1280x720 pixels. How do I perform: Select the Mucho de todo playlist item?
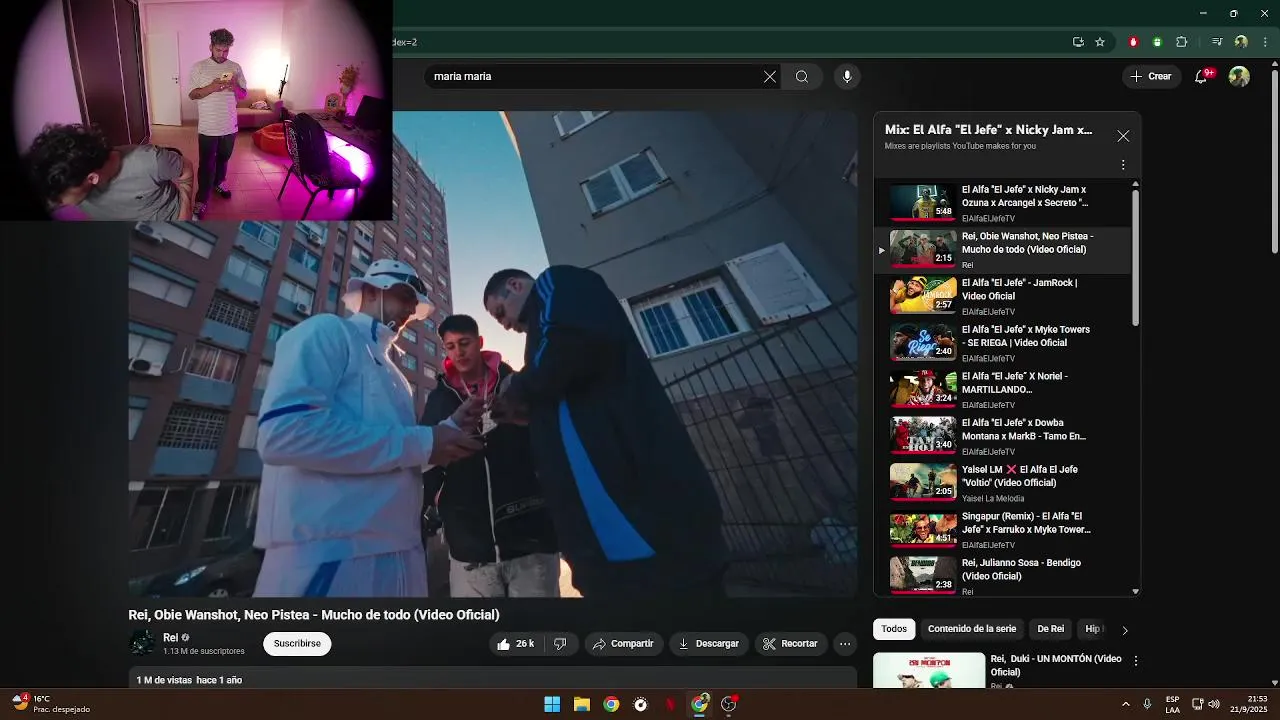pyautogui.click(x=1003, y=250)
